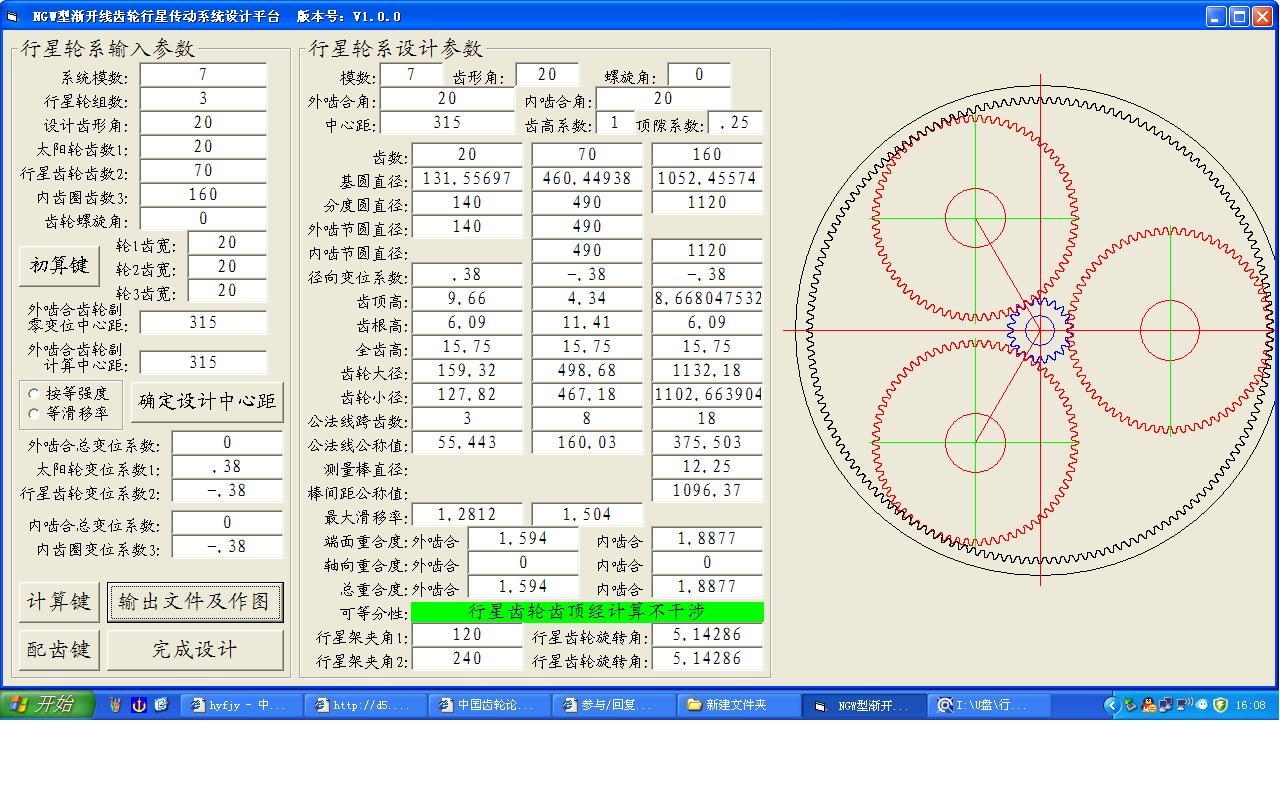Click the right red planet gear center circle
1280x800 pixels.
point(1170,330)
